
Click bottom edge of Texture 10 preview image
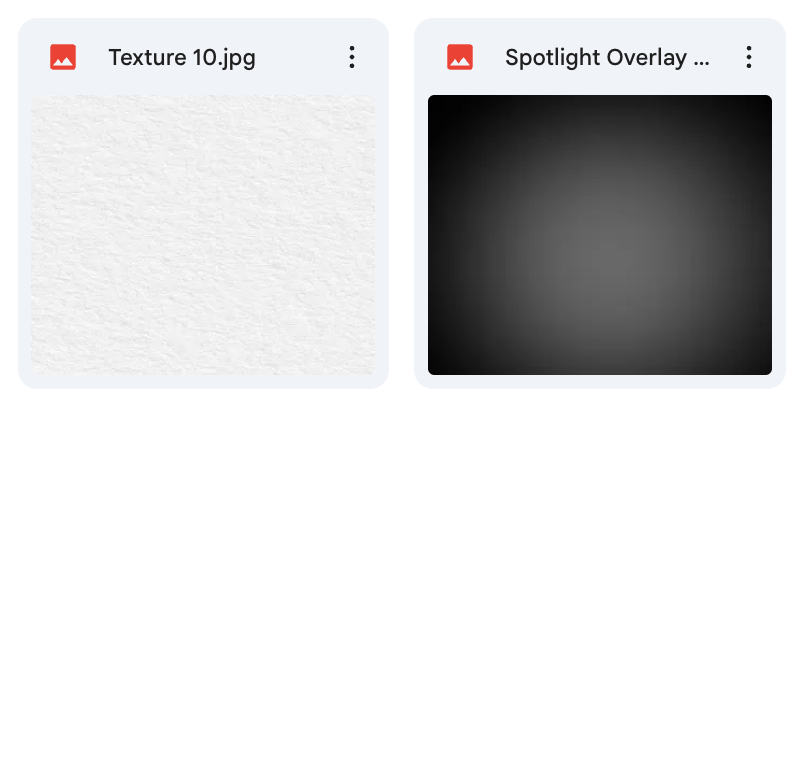(x=203, y=372)
